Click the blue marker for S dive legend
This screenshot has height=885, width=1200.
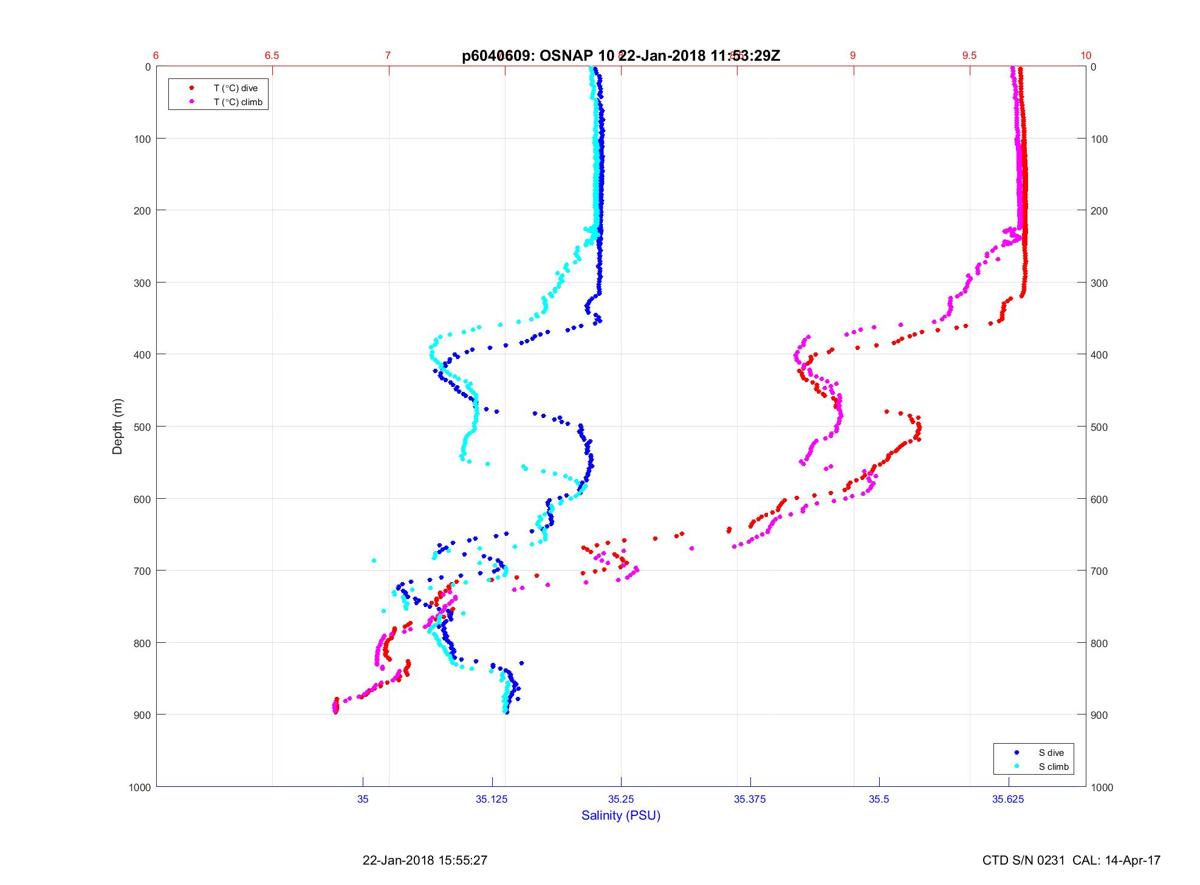coord(1016,752)
